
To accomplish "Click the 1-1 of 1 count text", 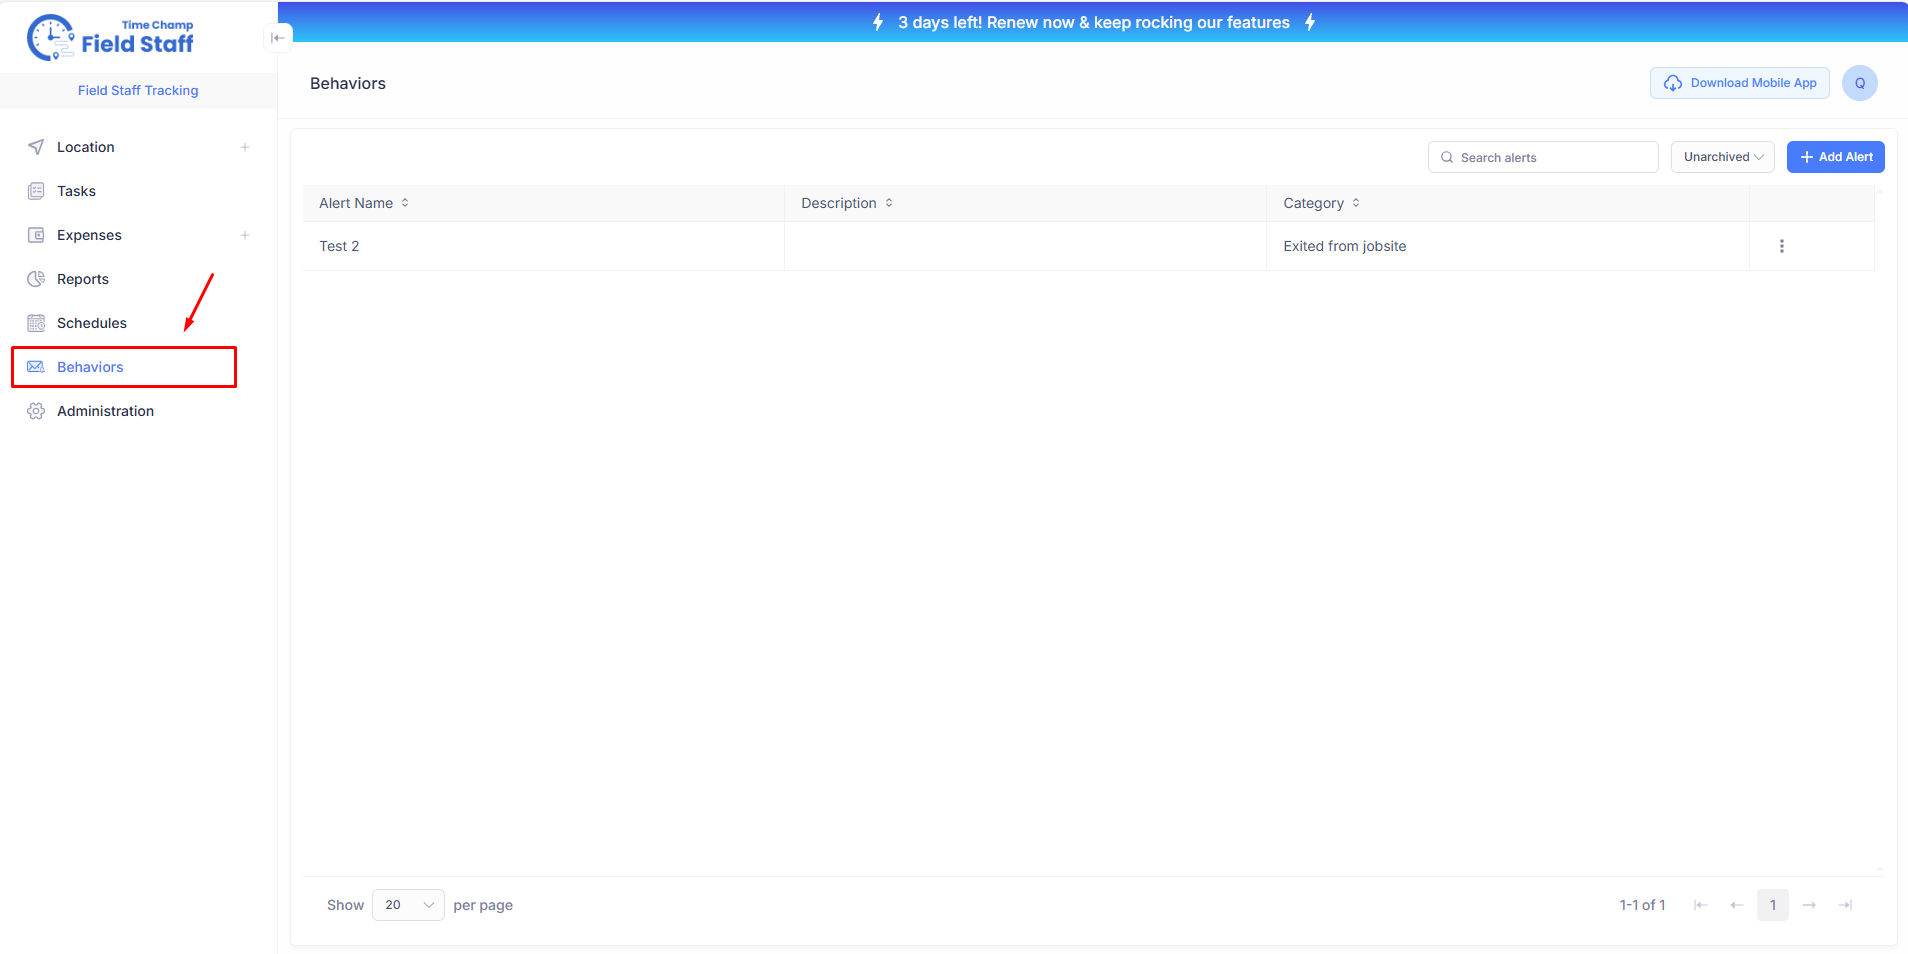I will [x=1643, y=905].
